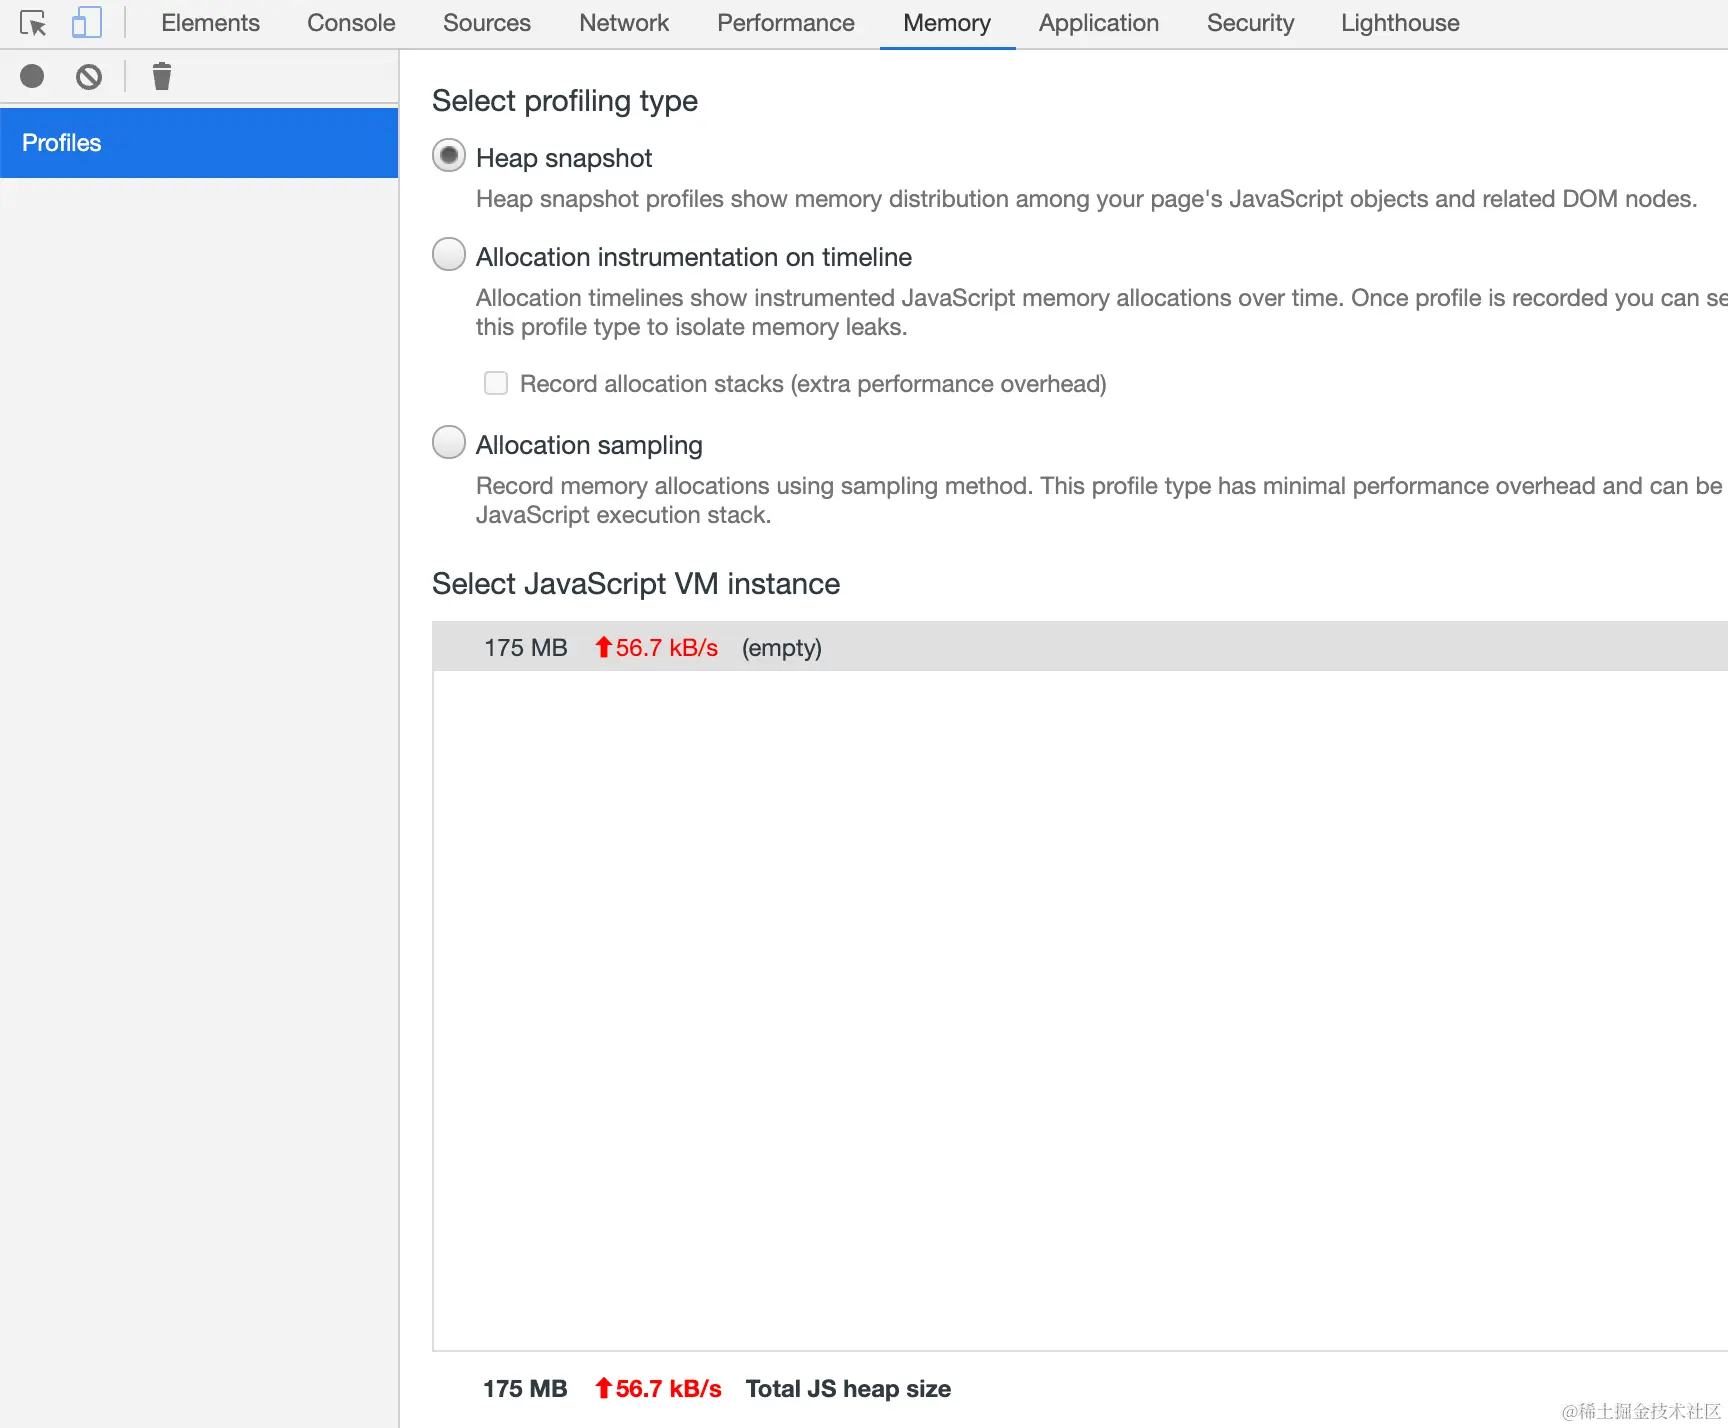Screen dimensions: 1728x1428
Task: Open the Network tab
Action: 624,23
